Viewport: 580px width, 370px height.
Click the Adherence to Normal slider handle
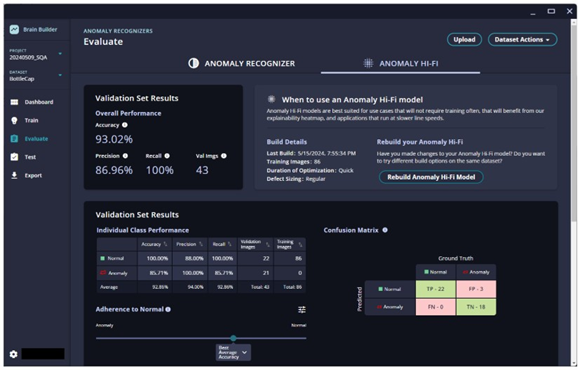[x=233, y=338]
